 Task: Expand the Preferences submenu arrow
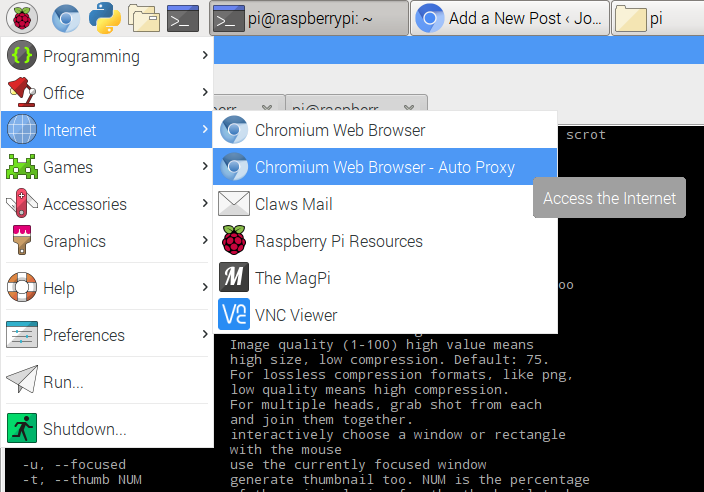[x=205, y=334]
